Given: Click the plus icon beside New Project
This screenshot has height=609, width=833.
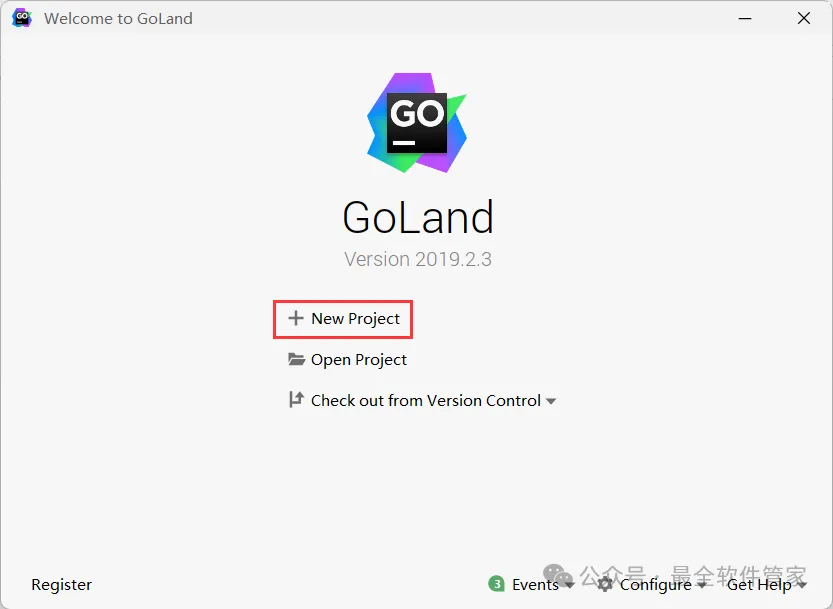Looking at the screenshot, I should [295, 318].
